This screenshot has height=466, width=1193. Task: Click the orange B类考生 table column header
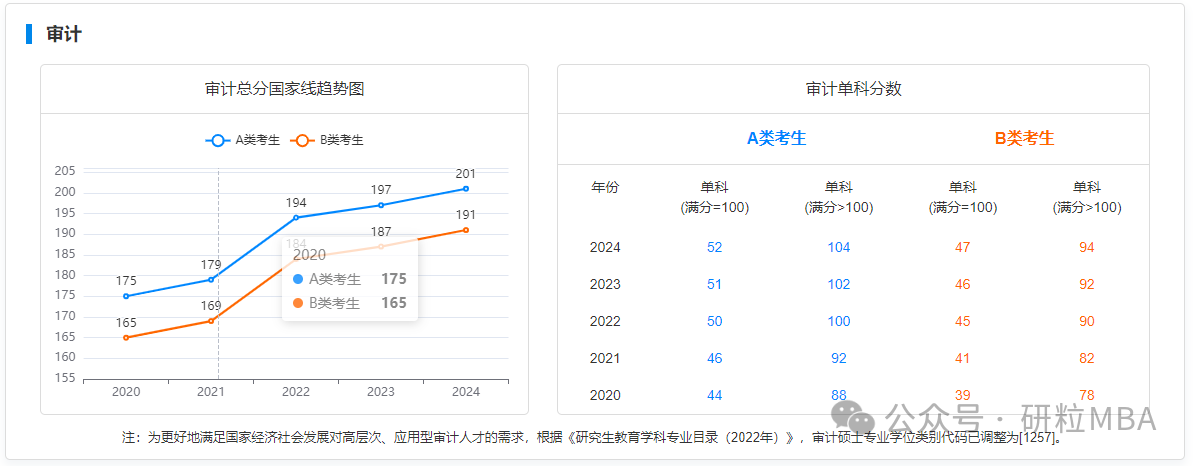point(1025,138)
